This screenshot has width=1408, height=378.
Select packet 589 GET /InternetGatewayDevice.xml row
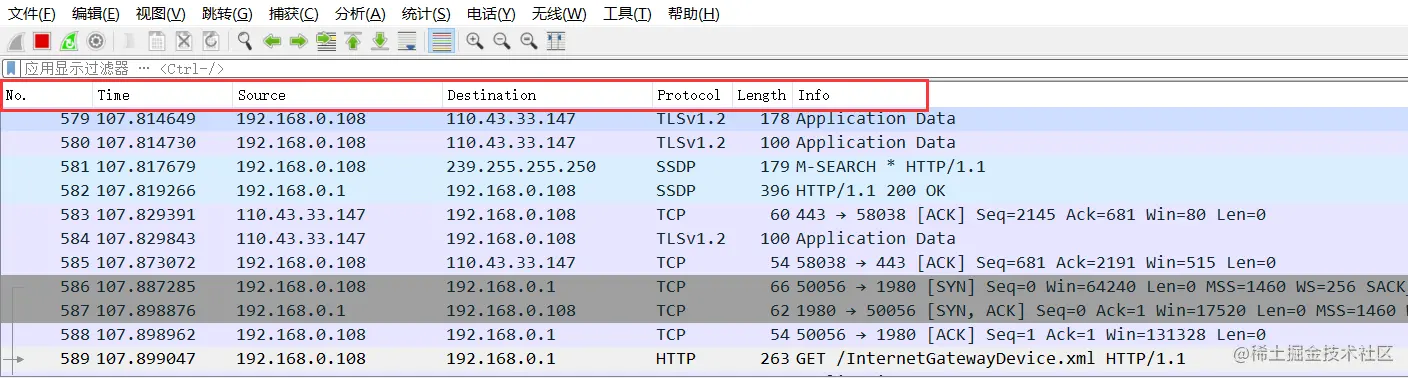click(x=704, y=359)
